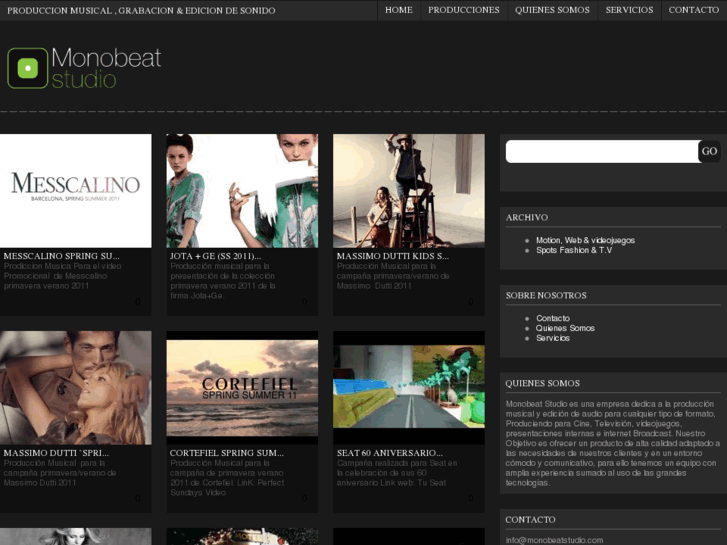Image resolution: width=727 pixels, height=545 pixels.
Task: Open Motion, Web & videojuegos archive link
Action: (x=585, y=240)
